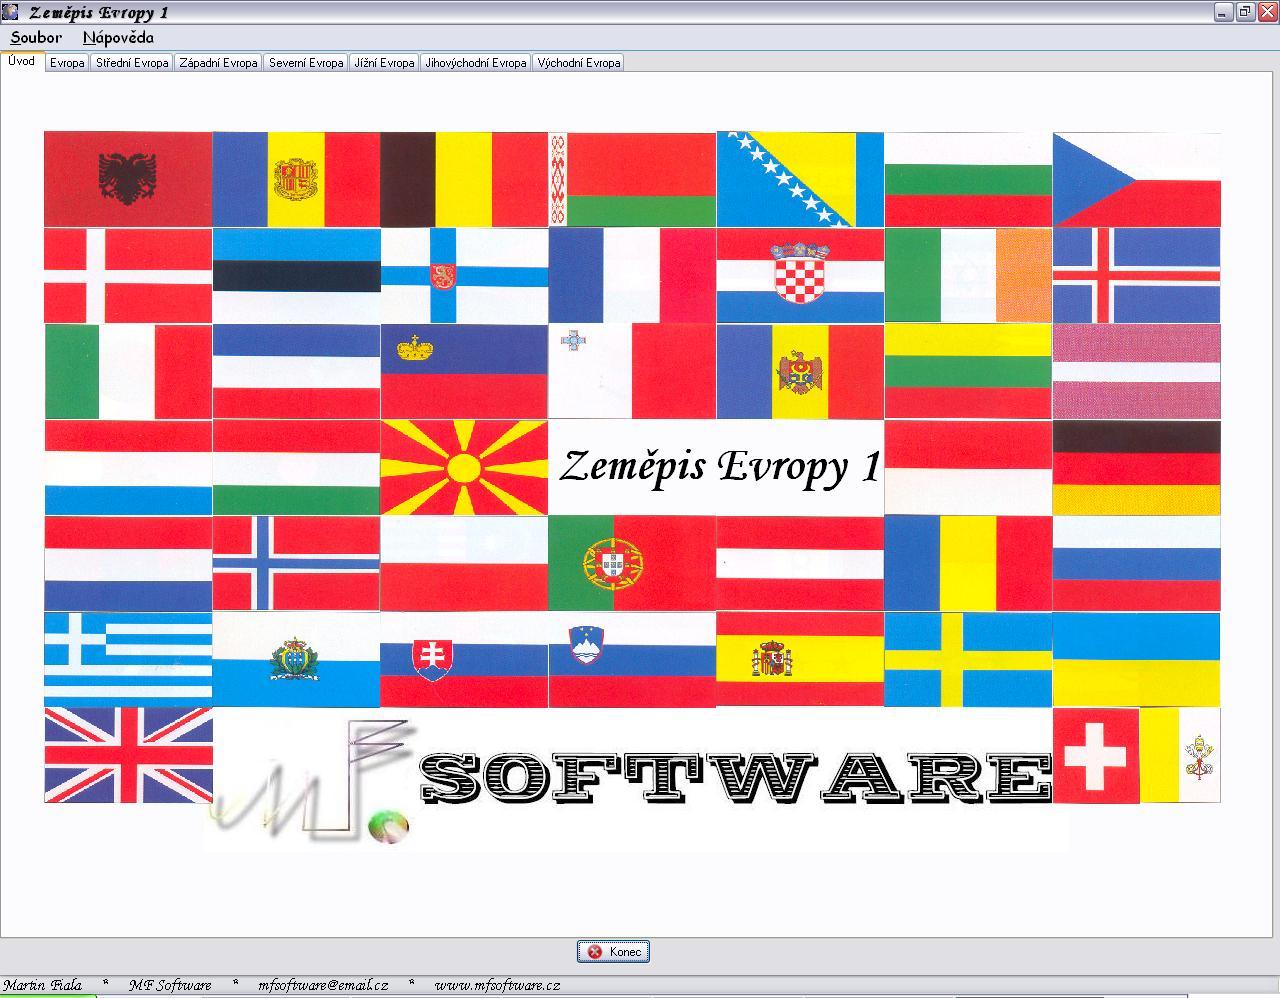Click the Bosnia and Herzegovina flag
1280x998 pixels.
(x=800, y=180)
